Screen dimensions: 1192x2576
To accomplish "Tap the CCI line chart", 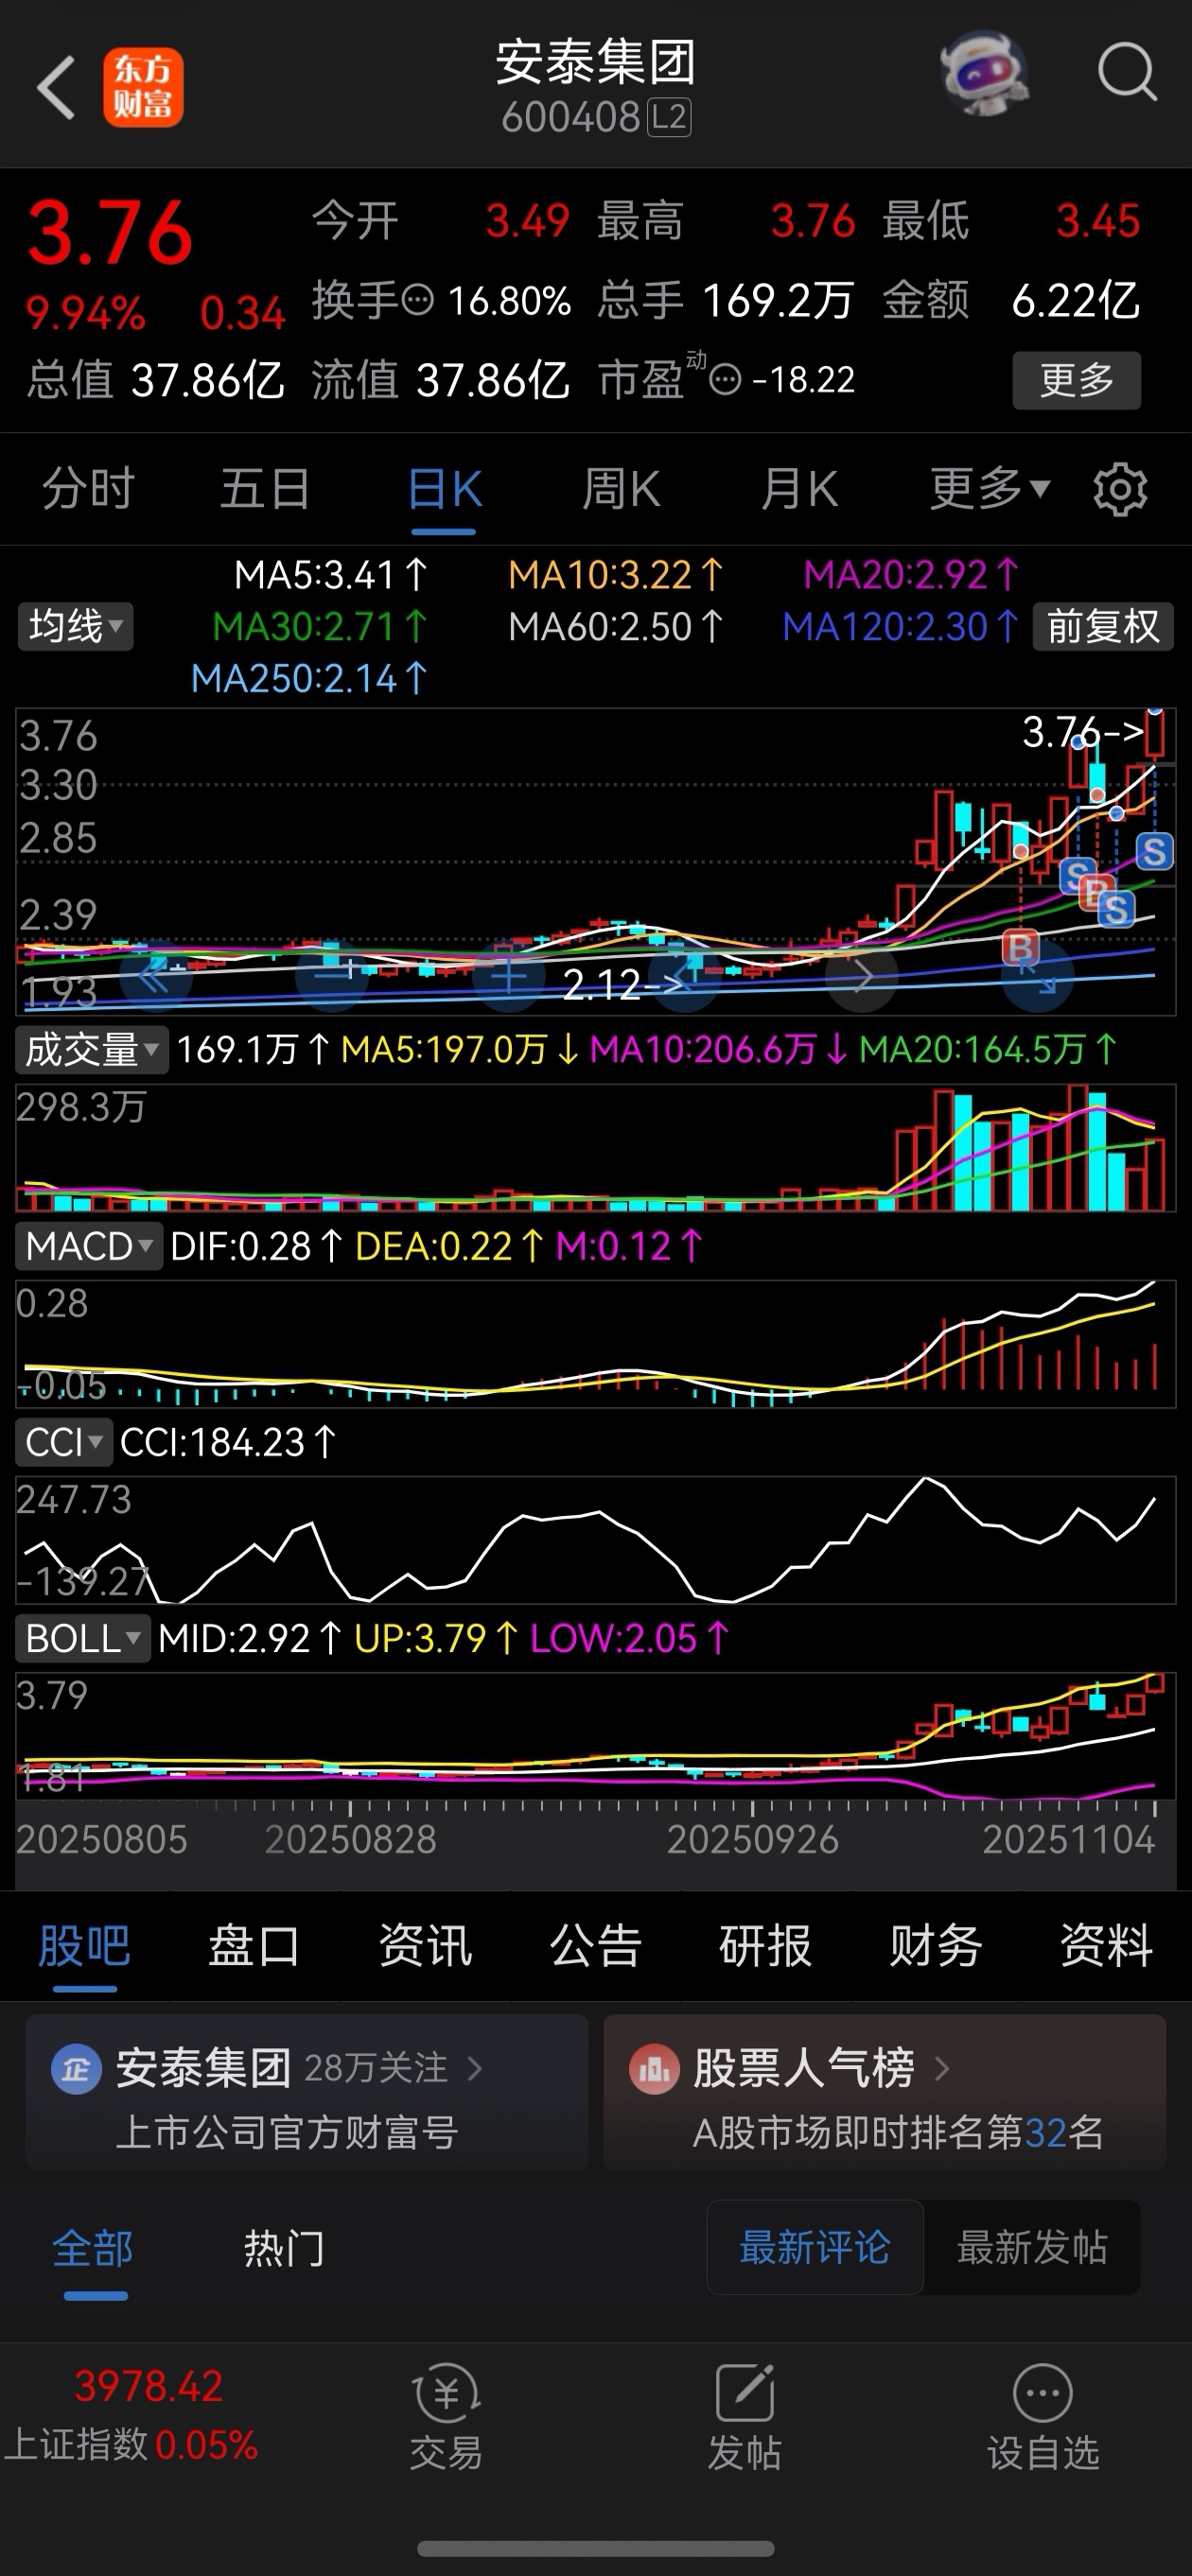I will pyautogui.click(x=595, y=1540).
